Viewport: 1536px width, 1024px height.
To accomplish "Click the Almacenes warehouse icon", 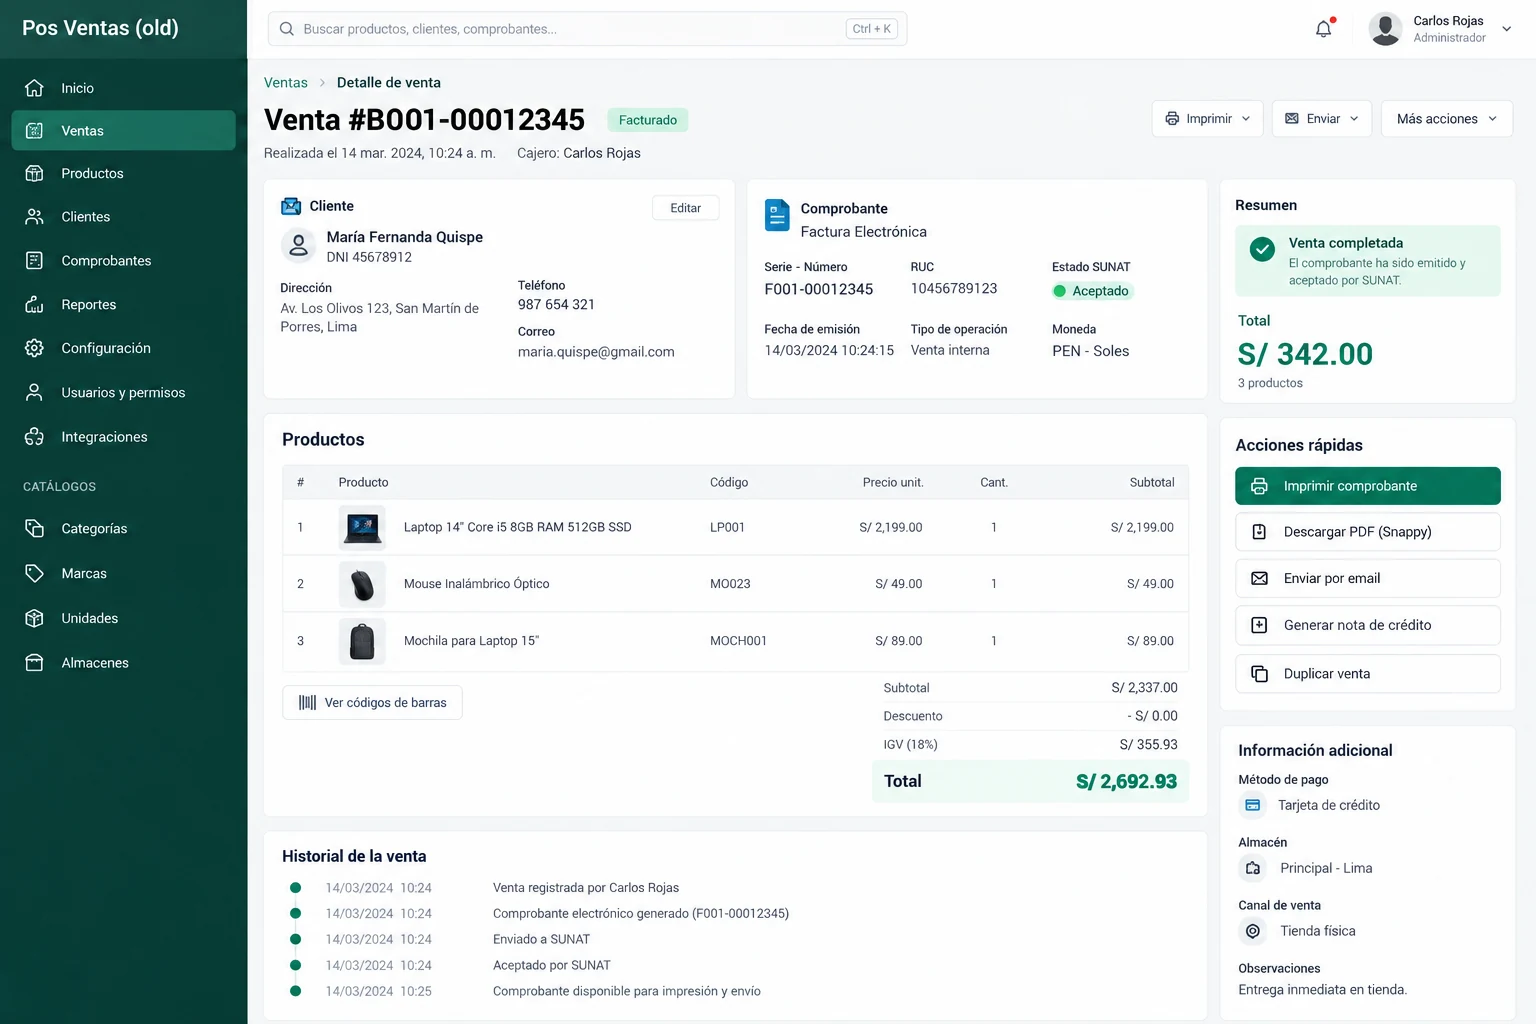I will [34, 662].
